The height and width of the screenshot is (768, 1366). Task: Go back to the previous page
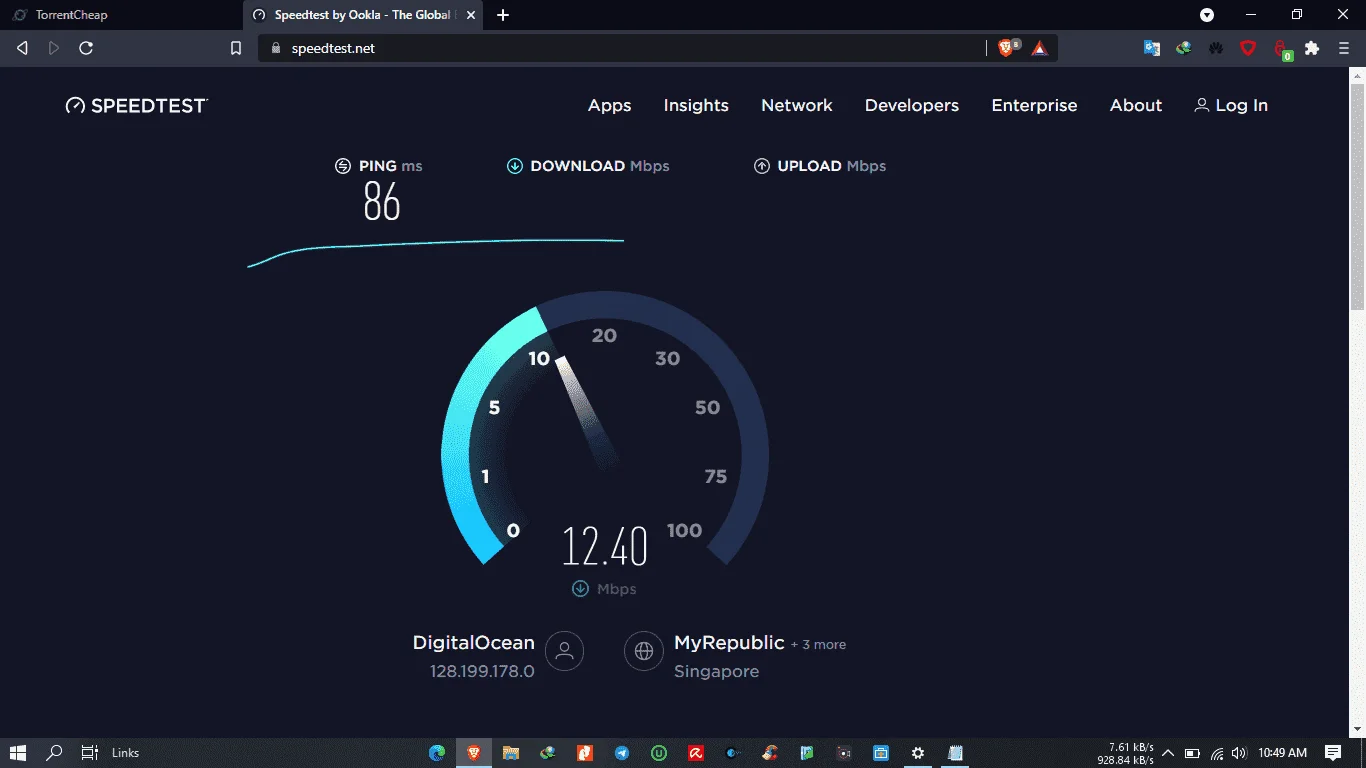[22, 48]
